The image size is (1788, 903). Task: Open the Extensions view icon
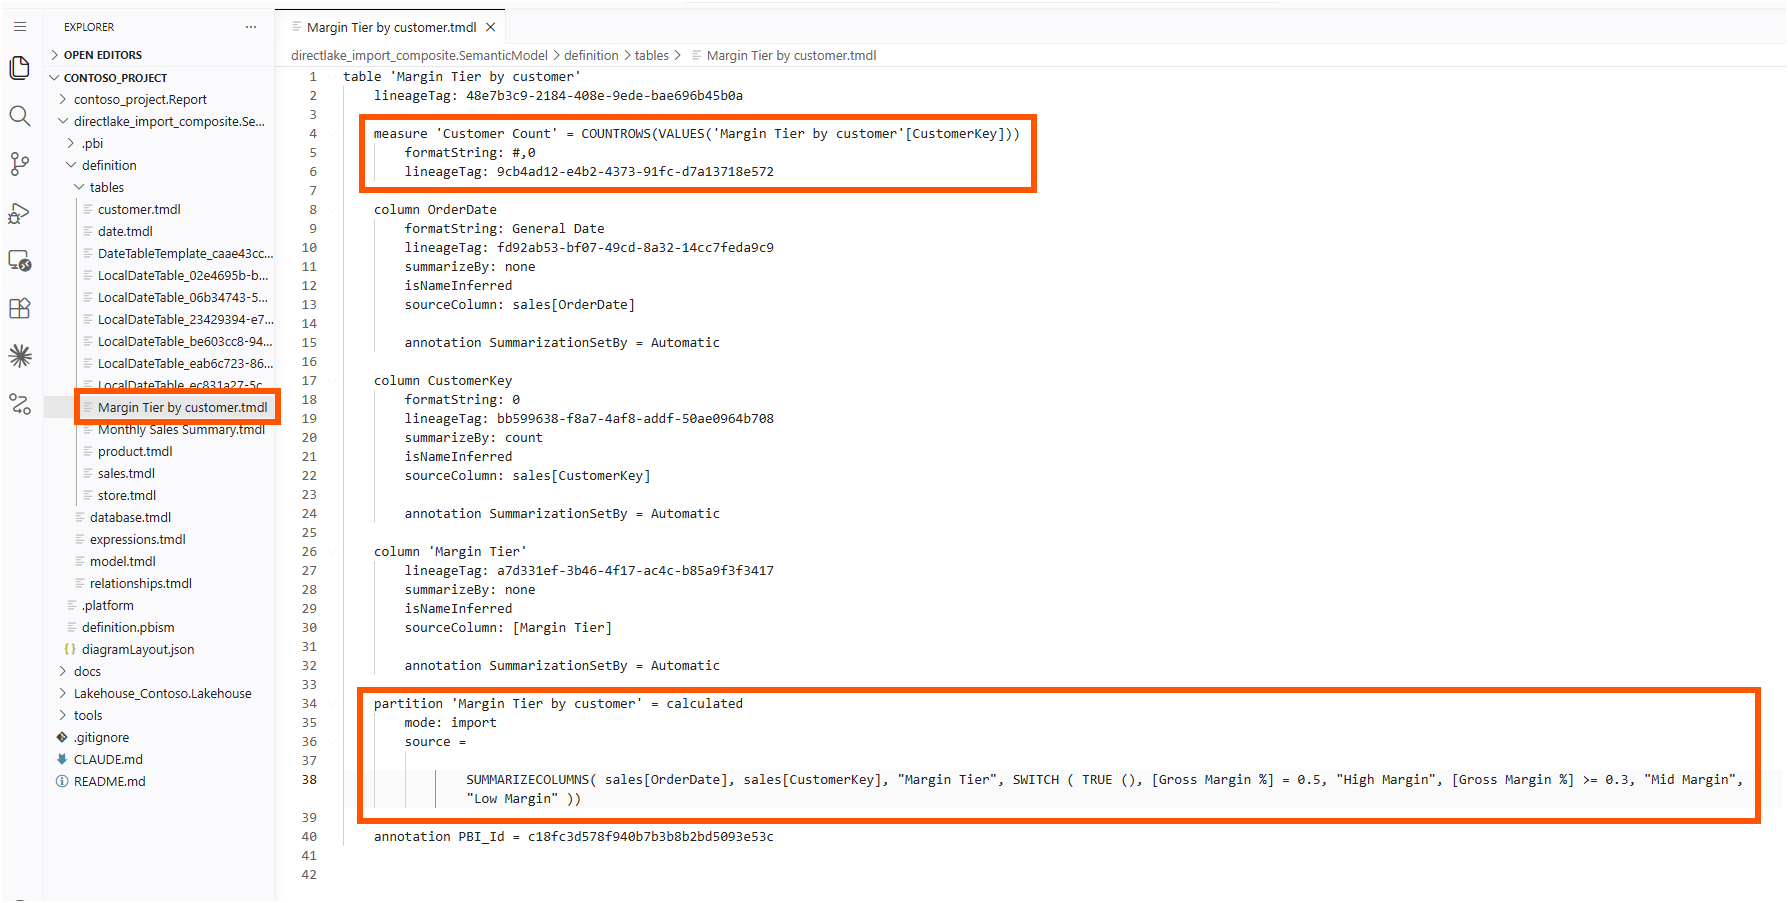pyautogui.click(x=20, y=308)
